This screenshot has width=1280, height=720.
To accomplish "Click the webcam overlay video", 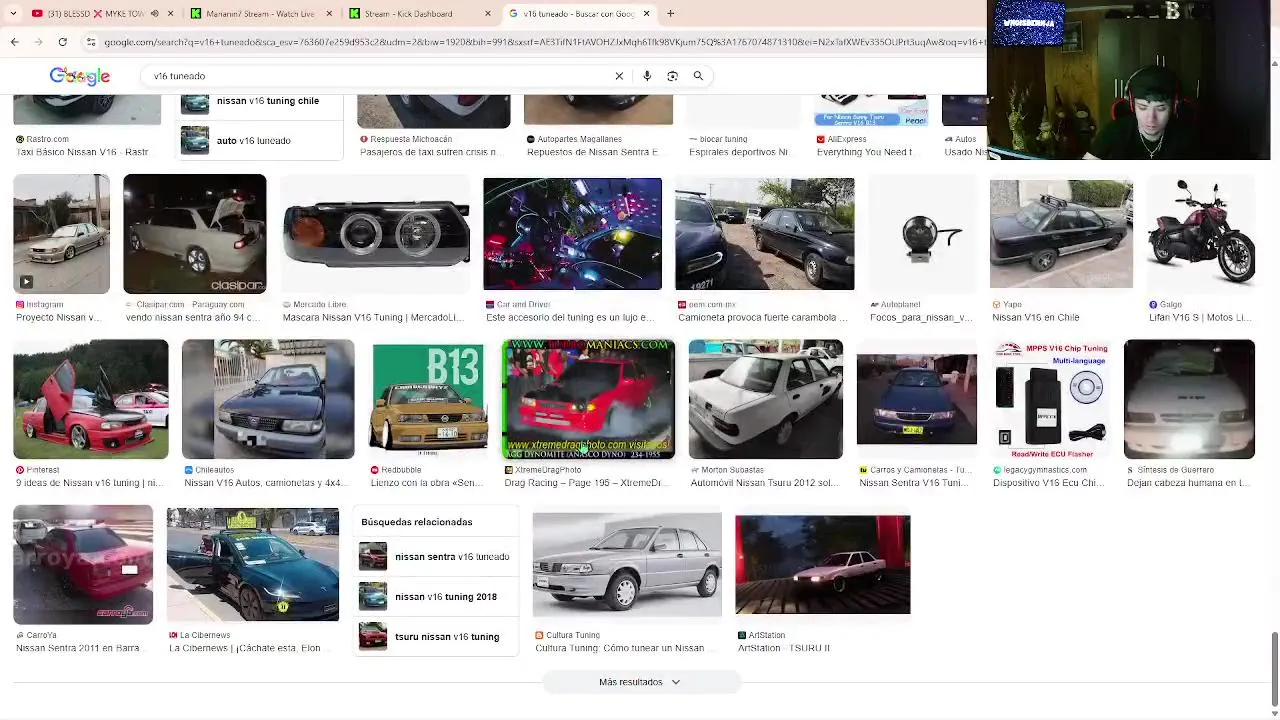I will tap(1128, 80).
